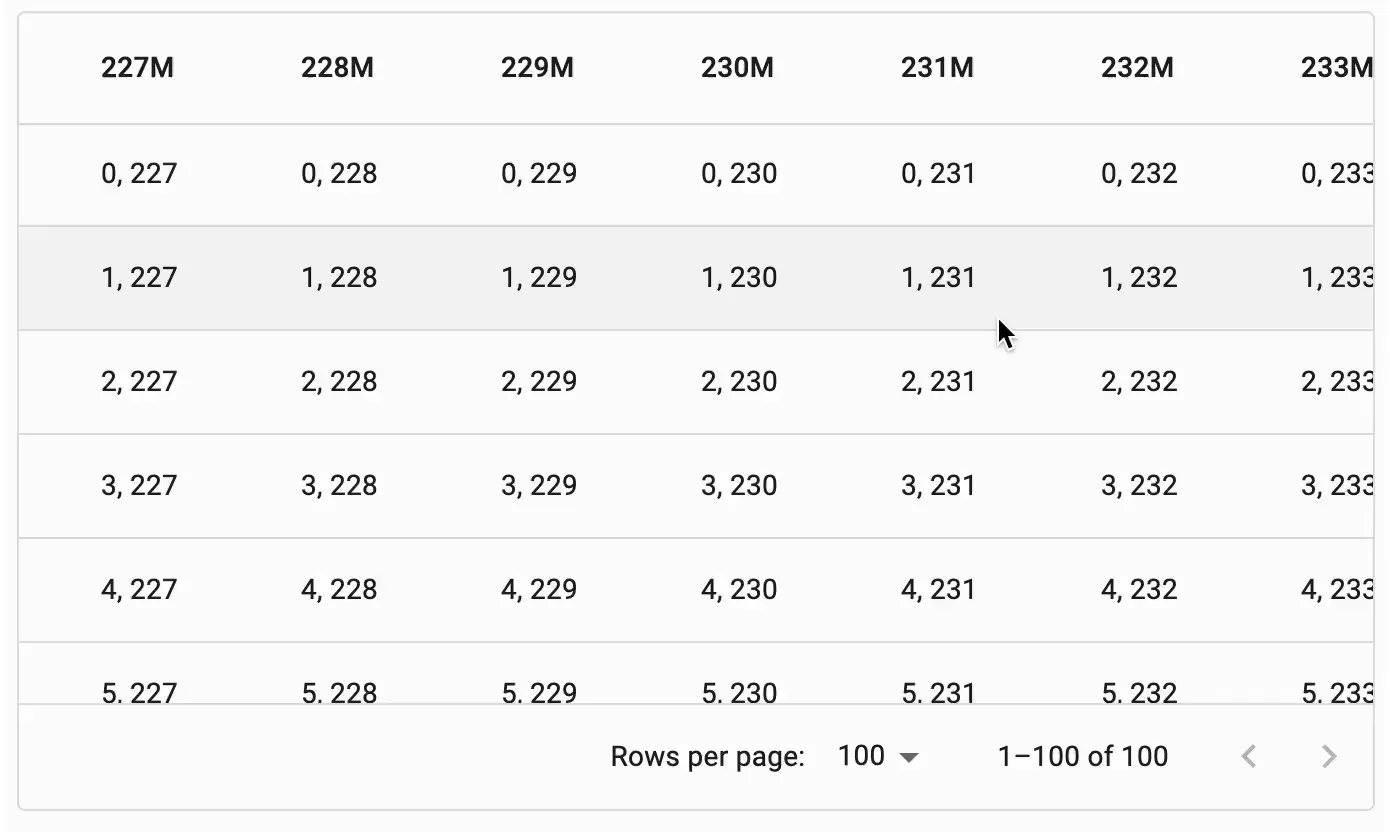Screen dimensions: 1390x832
Task: Click the 227M column header
Action: [138, 69]
